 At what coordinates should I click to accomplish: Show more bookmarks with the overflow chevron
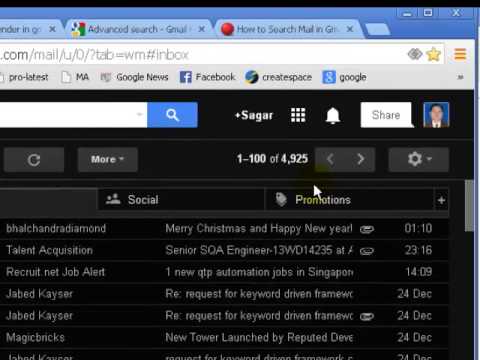(460, 77)
